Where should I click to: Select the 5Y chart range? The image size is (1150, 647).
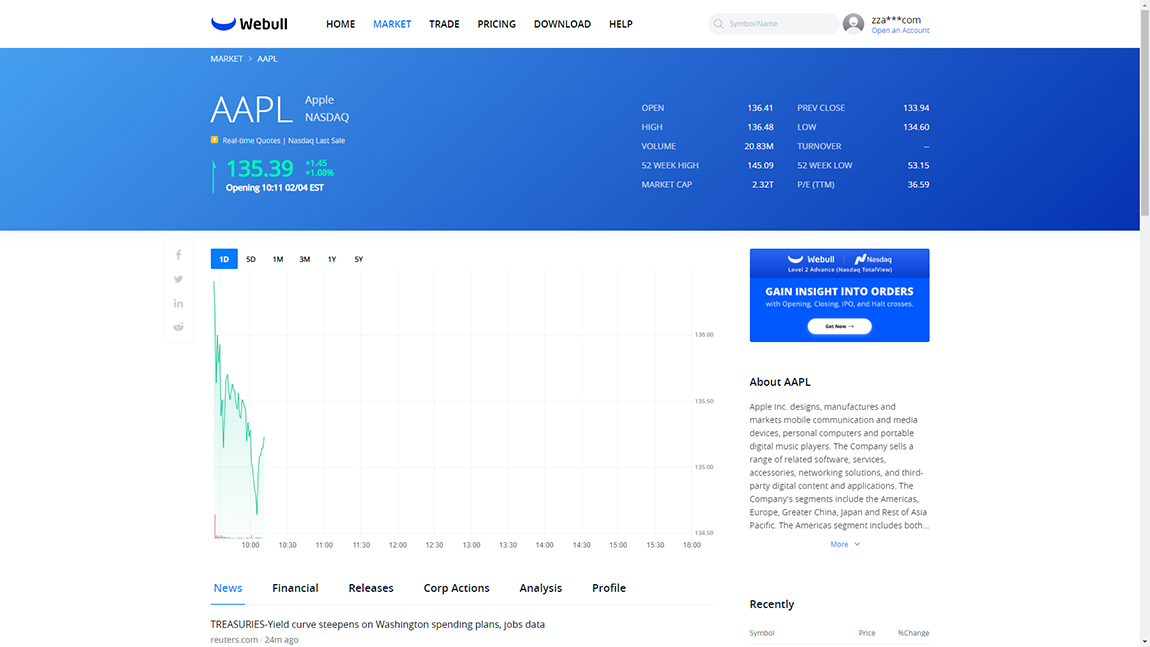(359, 259)
